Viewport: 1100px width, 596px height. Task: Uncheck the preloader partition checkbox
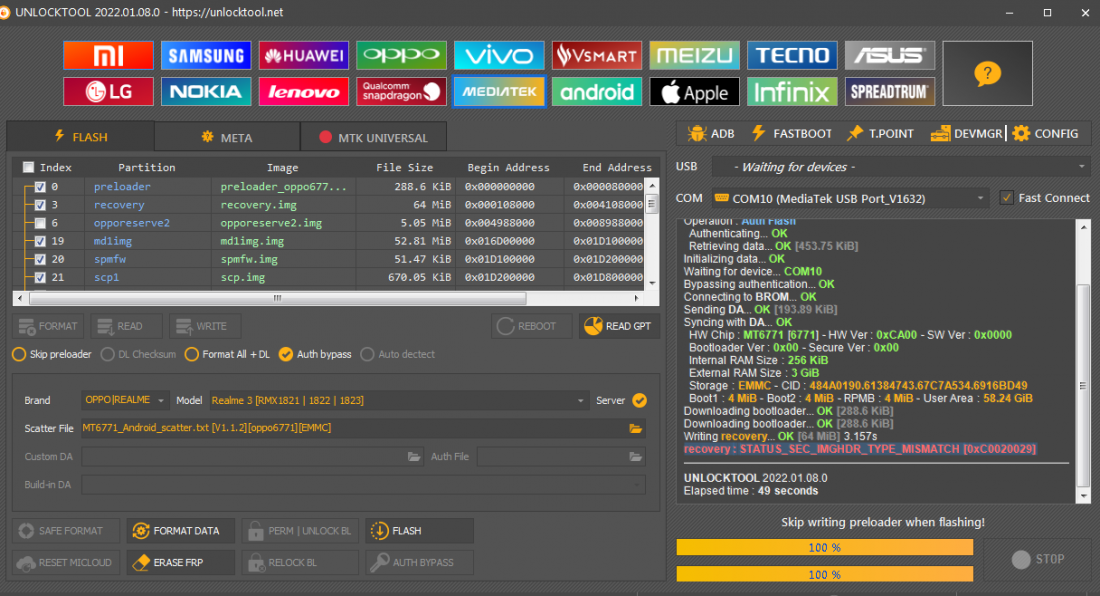[40, 187]
